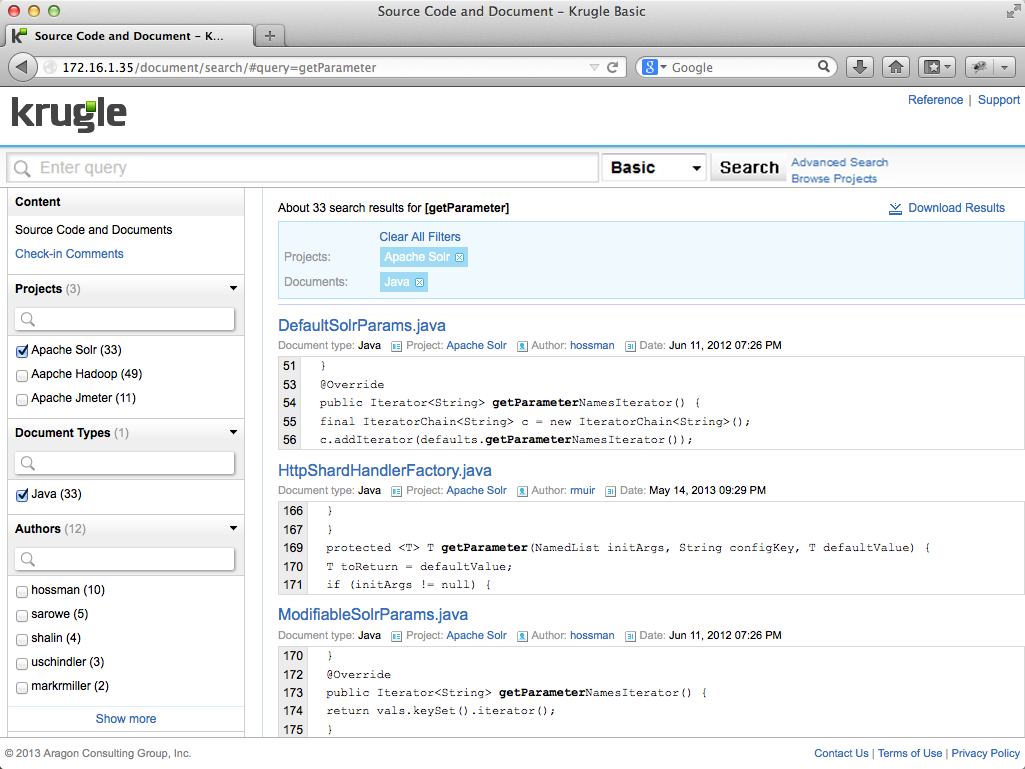The height and width of the screenshot is (769, 1025).
Task: Click project icon beside DefaultSolrParams Apache Solr
Action: pos(396,346)
